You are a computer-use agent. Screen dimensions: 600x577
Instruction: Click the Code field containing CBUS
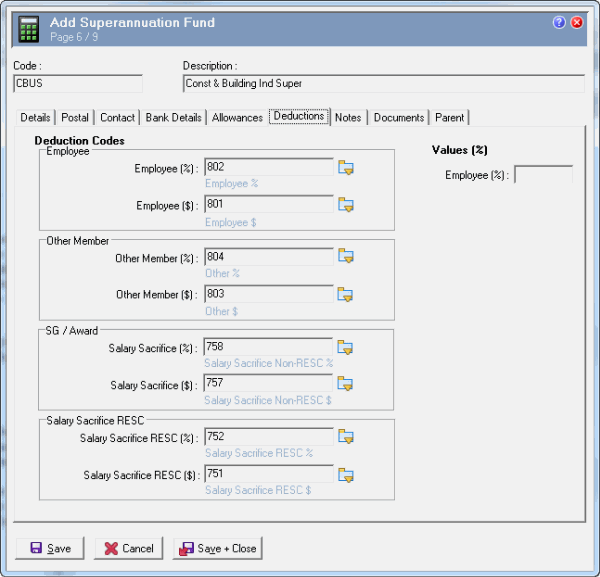point(77,84)
